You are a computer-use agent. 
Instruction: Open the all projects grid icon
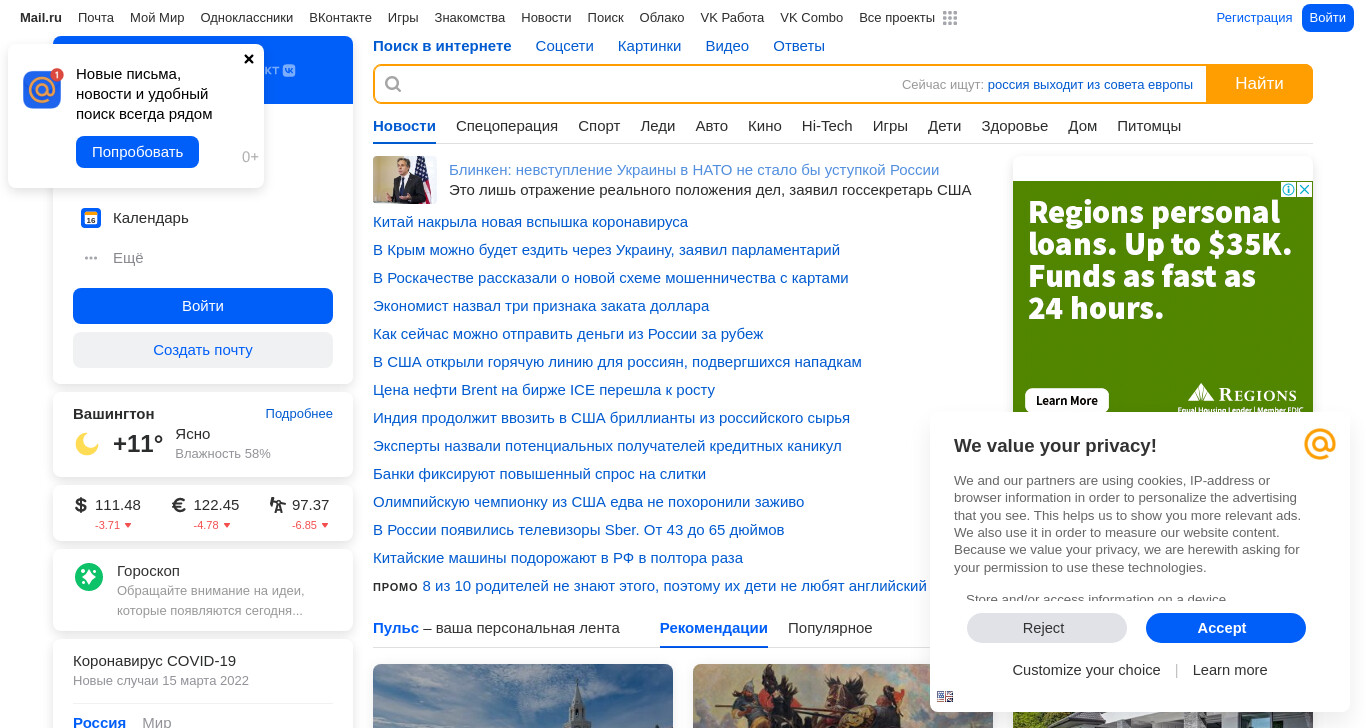pos(950,18)
